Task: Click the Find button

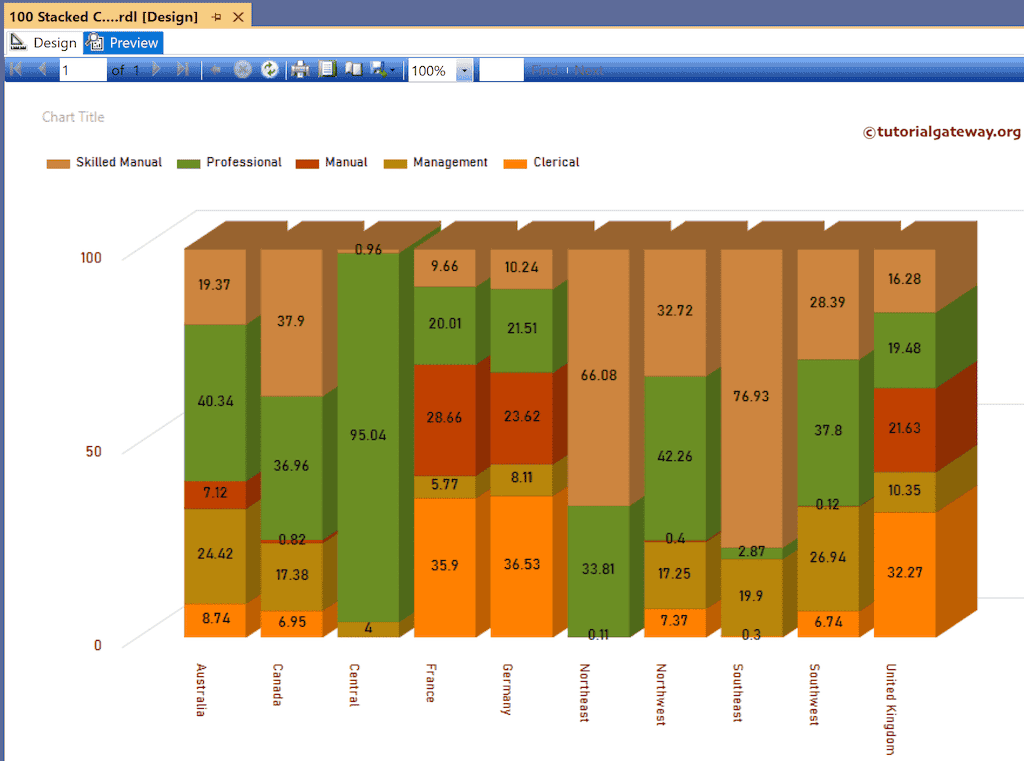Action: coord(546,70)
